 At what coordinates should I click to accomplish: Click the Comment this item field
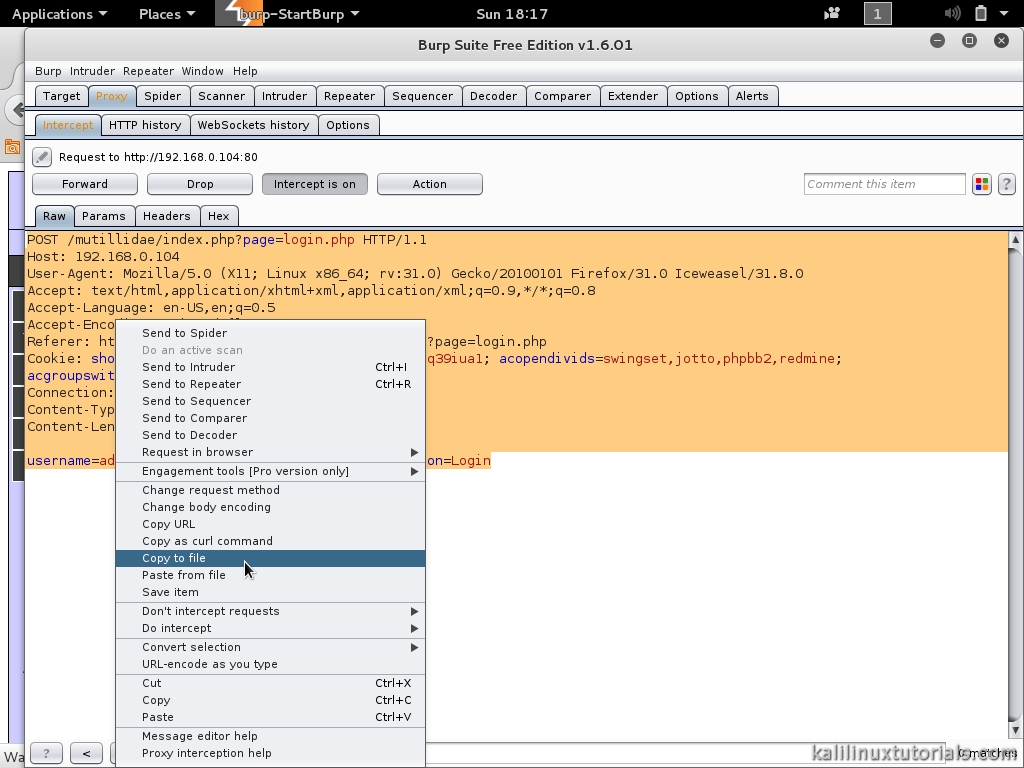883,184
